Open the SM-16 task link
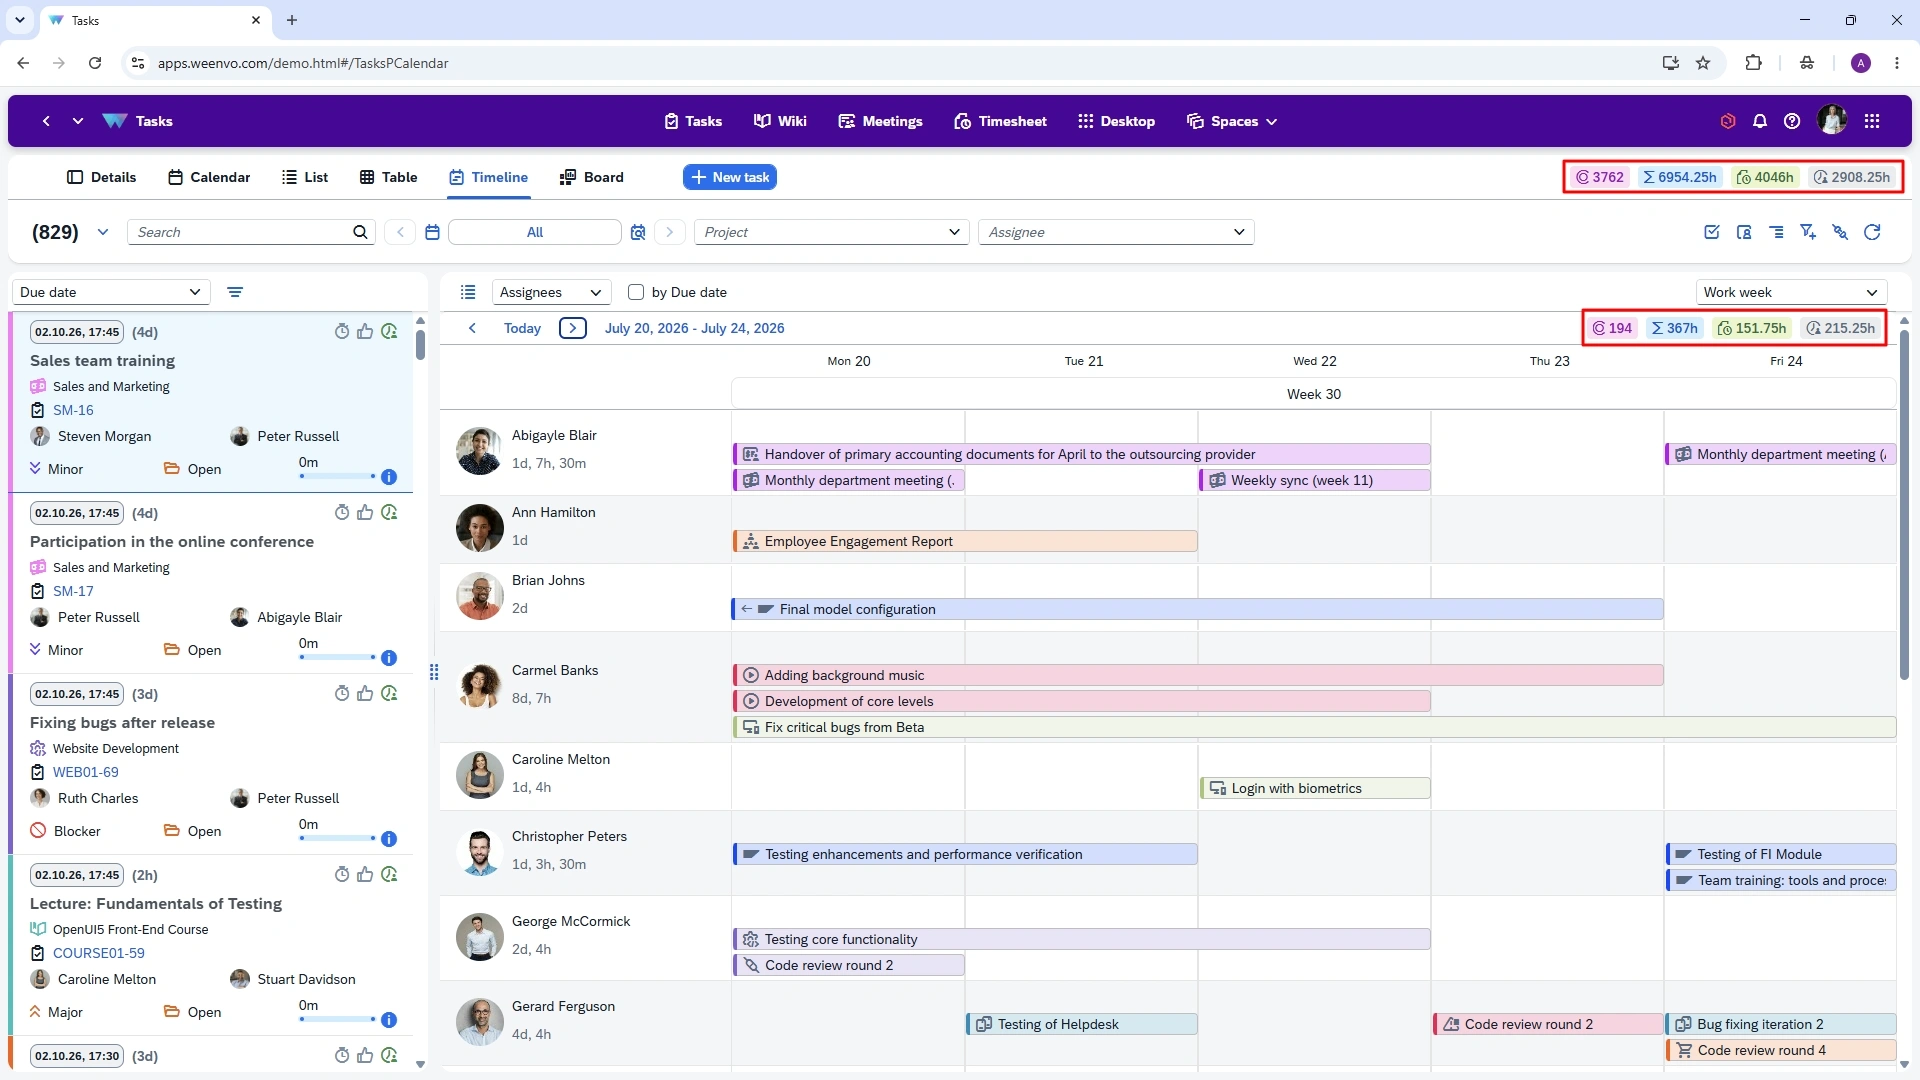 coord(73,410)
